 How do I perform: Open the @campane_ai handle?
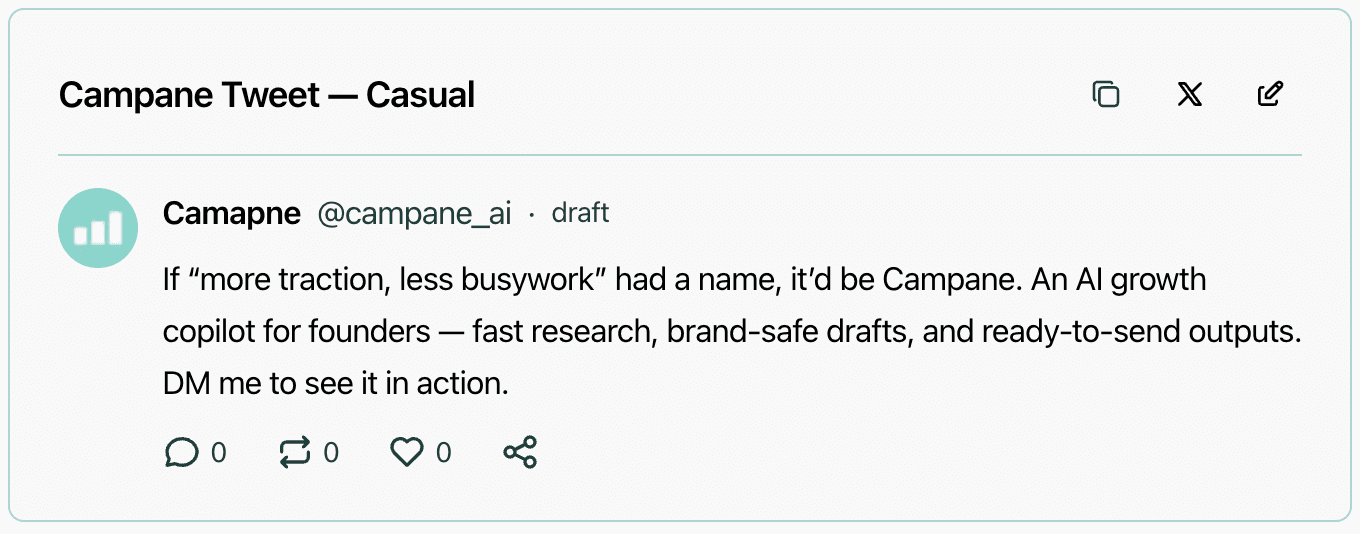(x=414, y=214)
